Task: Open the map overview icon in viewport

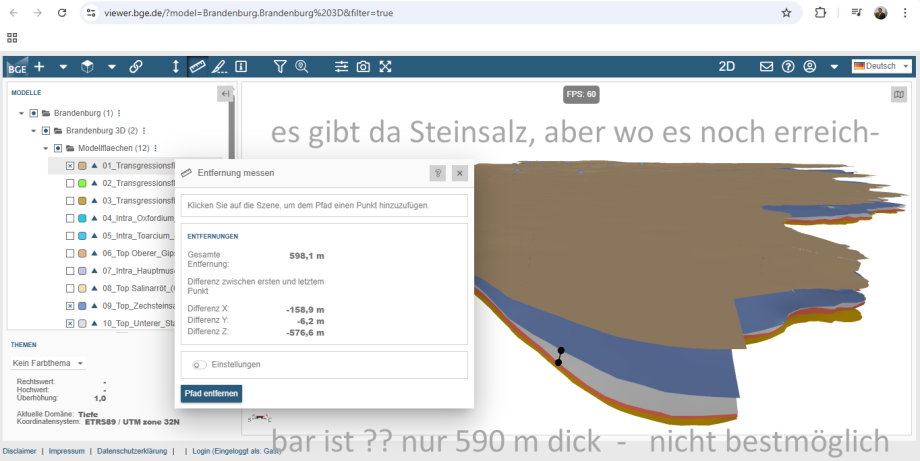Action: [x=898, y=94]
